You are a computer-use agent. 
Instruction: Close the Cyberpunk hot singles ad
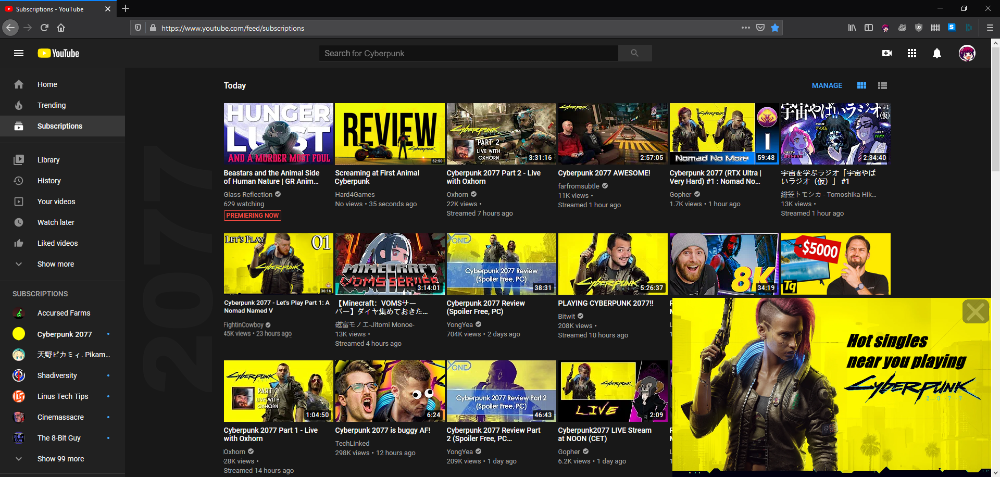tap(975, 312)
